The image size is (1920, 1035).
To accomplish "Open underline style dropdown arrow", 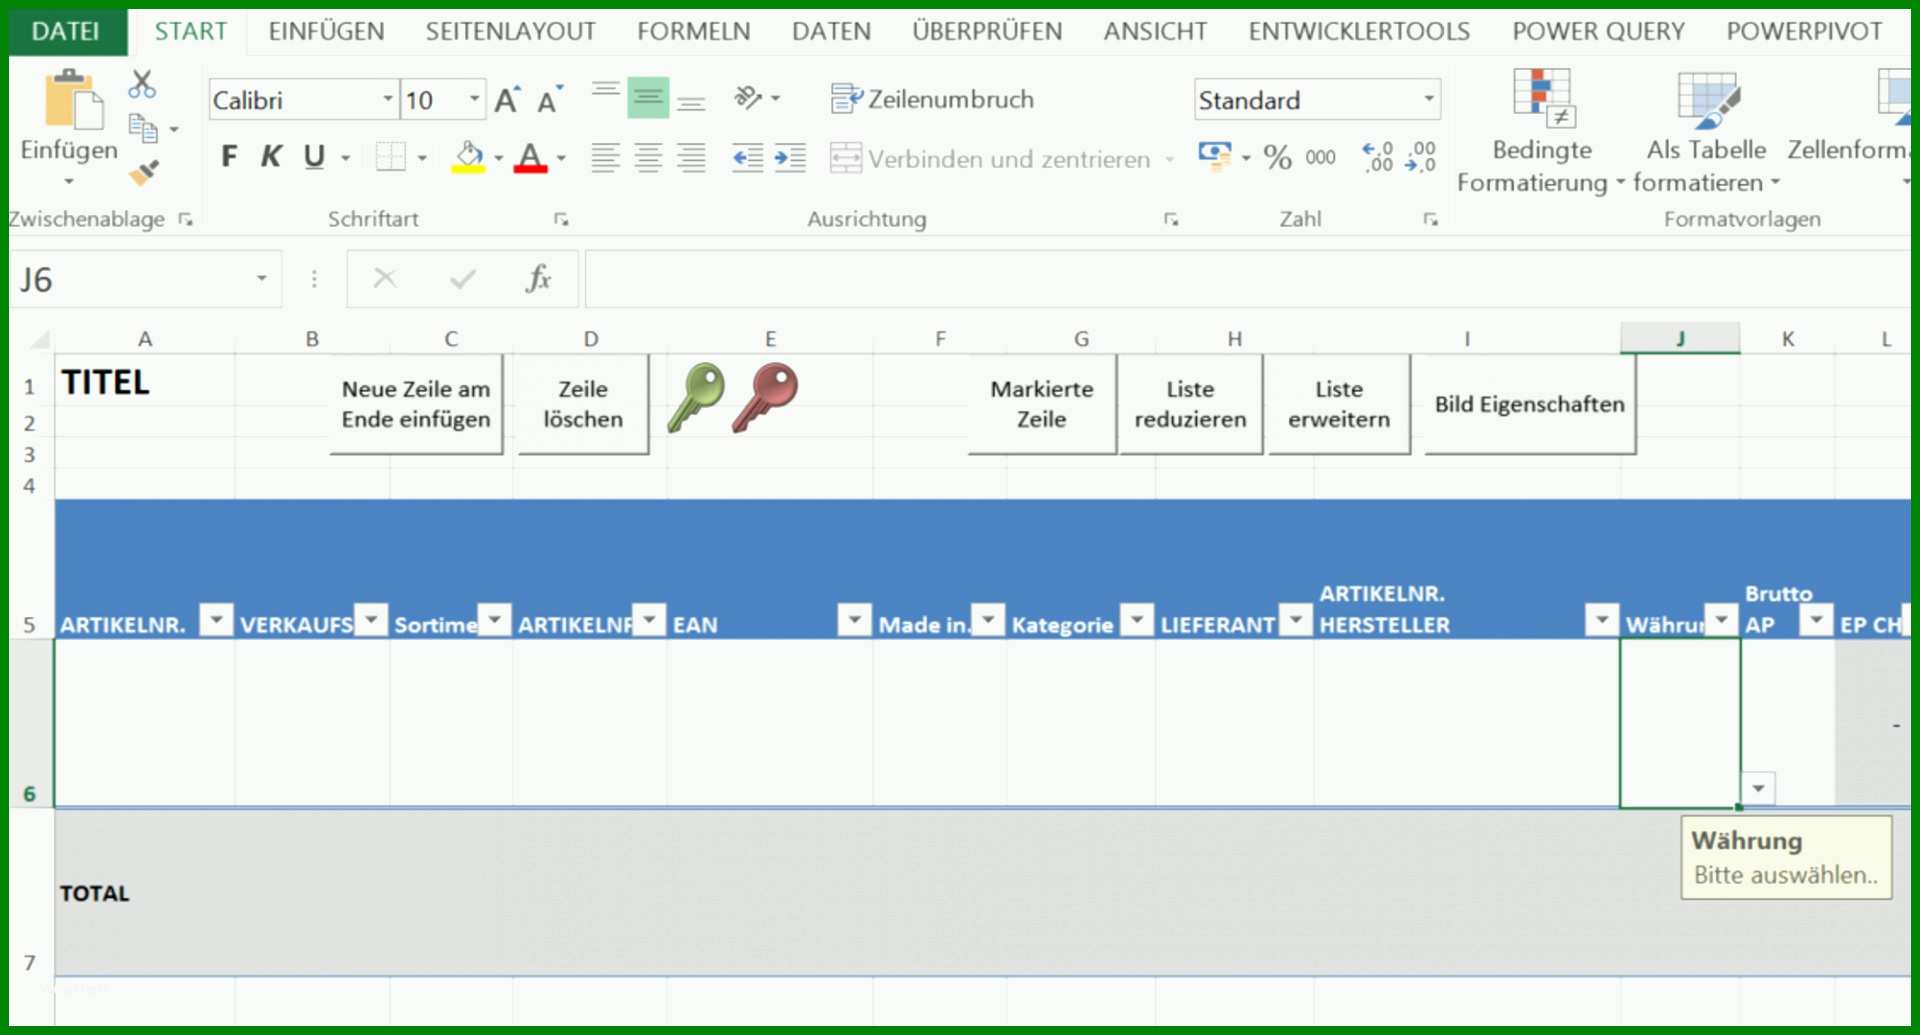I will 346,158.
